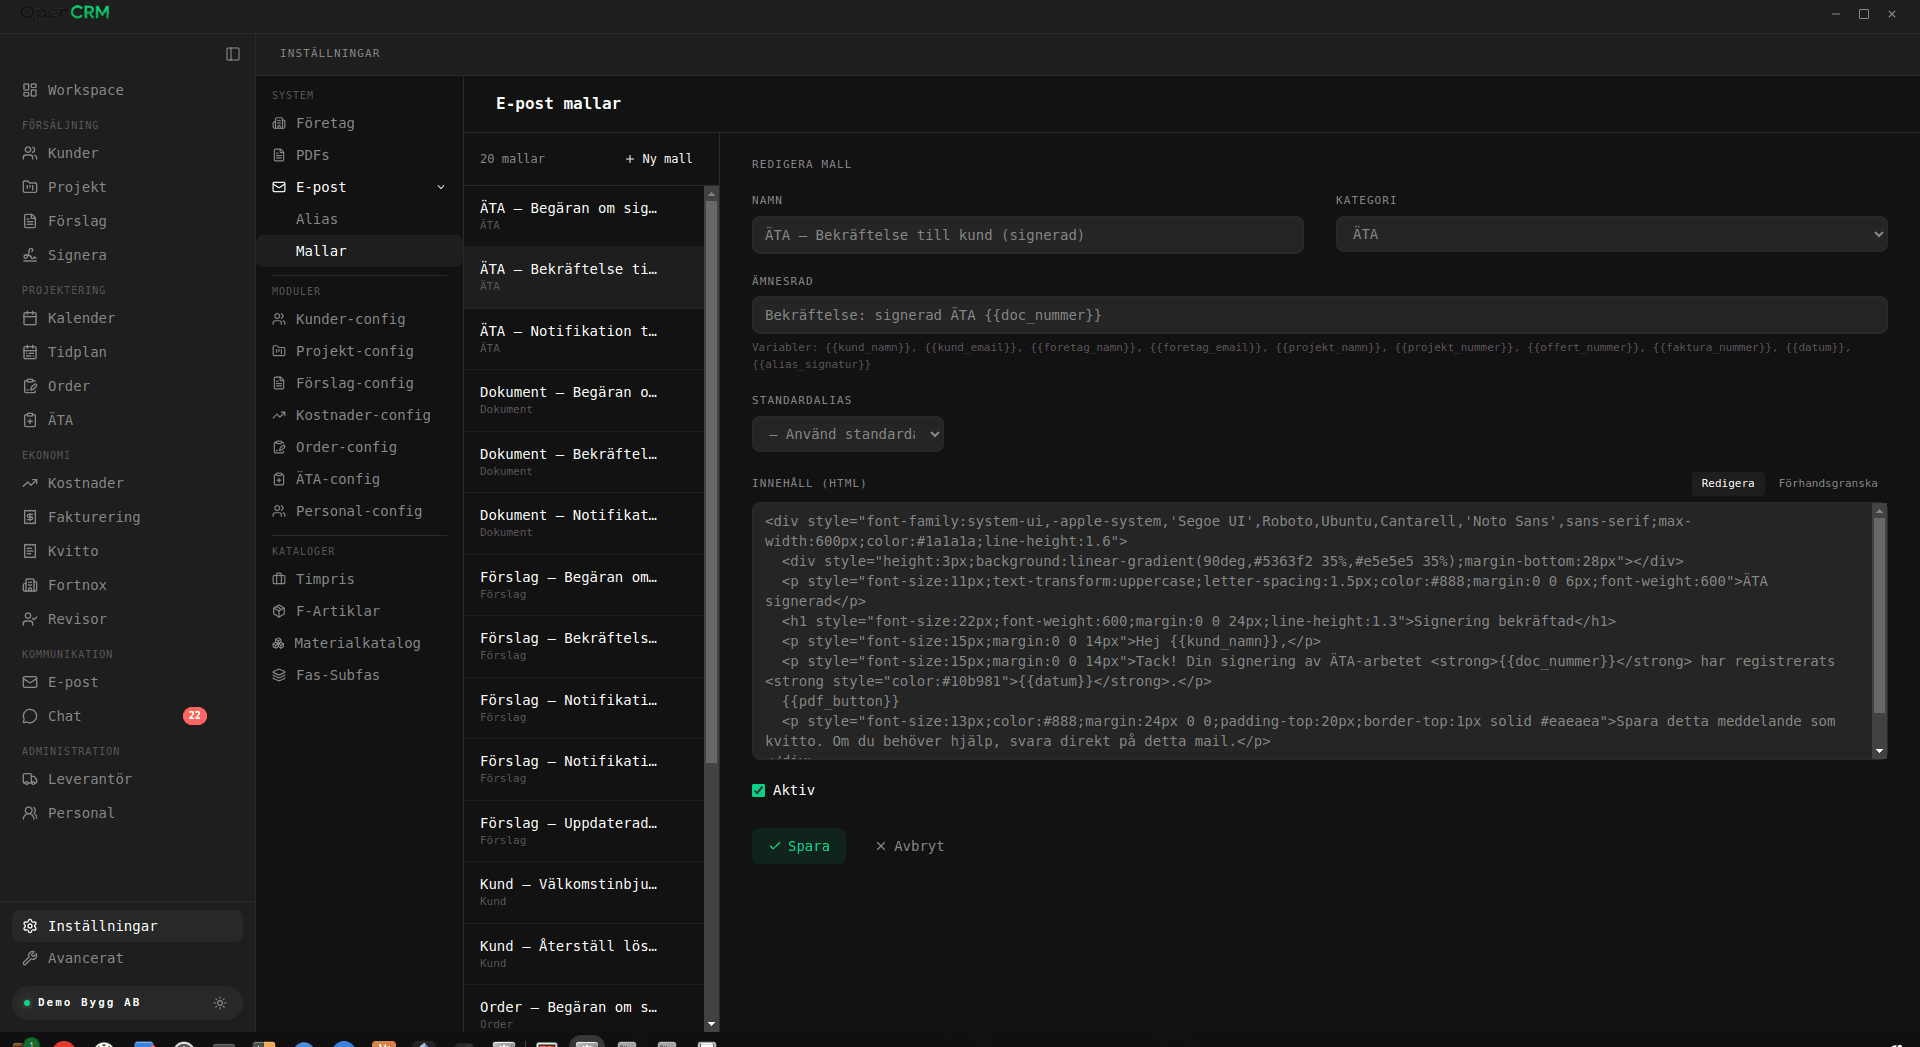Open Kunder-config settings

(350, 319)
